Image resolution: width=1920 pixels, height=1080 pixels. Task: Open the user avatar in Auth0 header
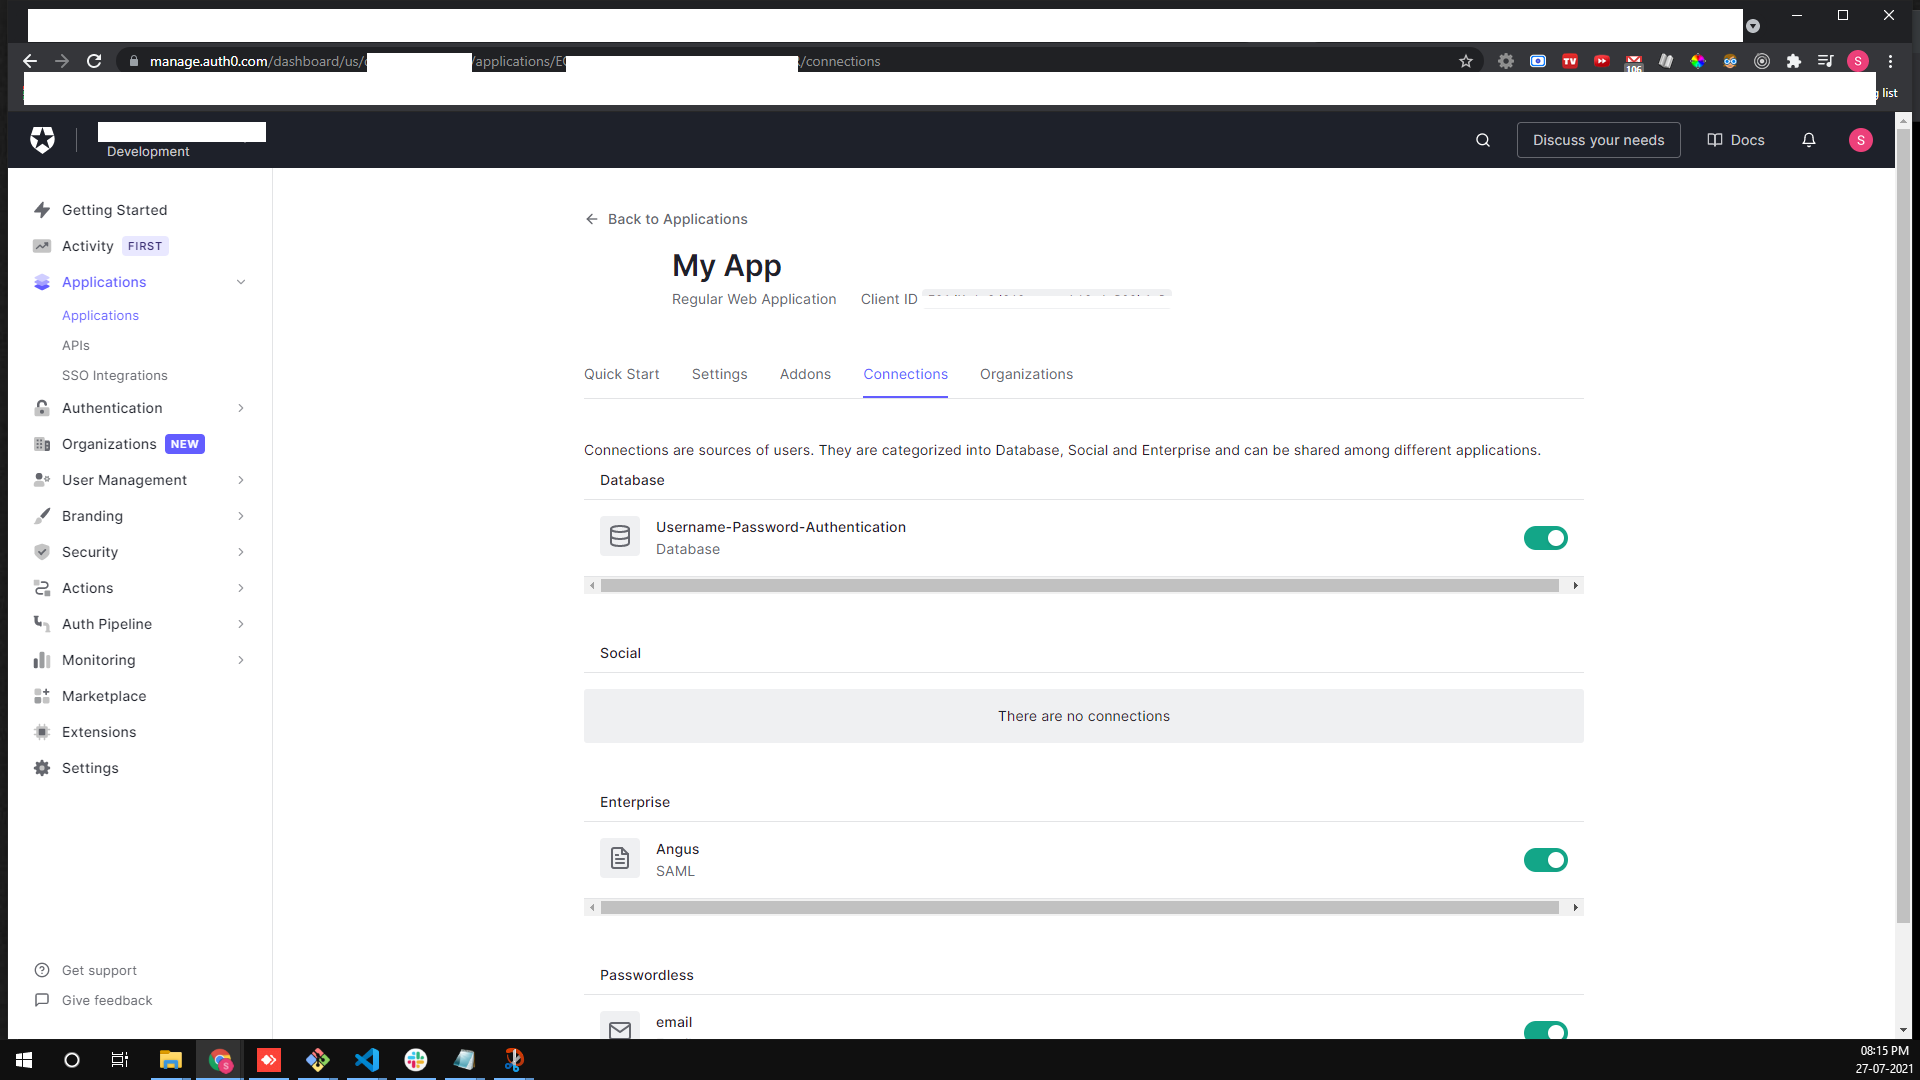pyautogui.click(x=1861, y=140)
